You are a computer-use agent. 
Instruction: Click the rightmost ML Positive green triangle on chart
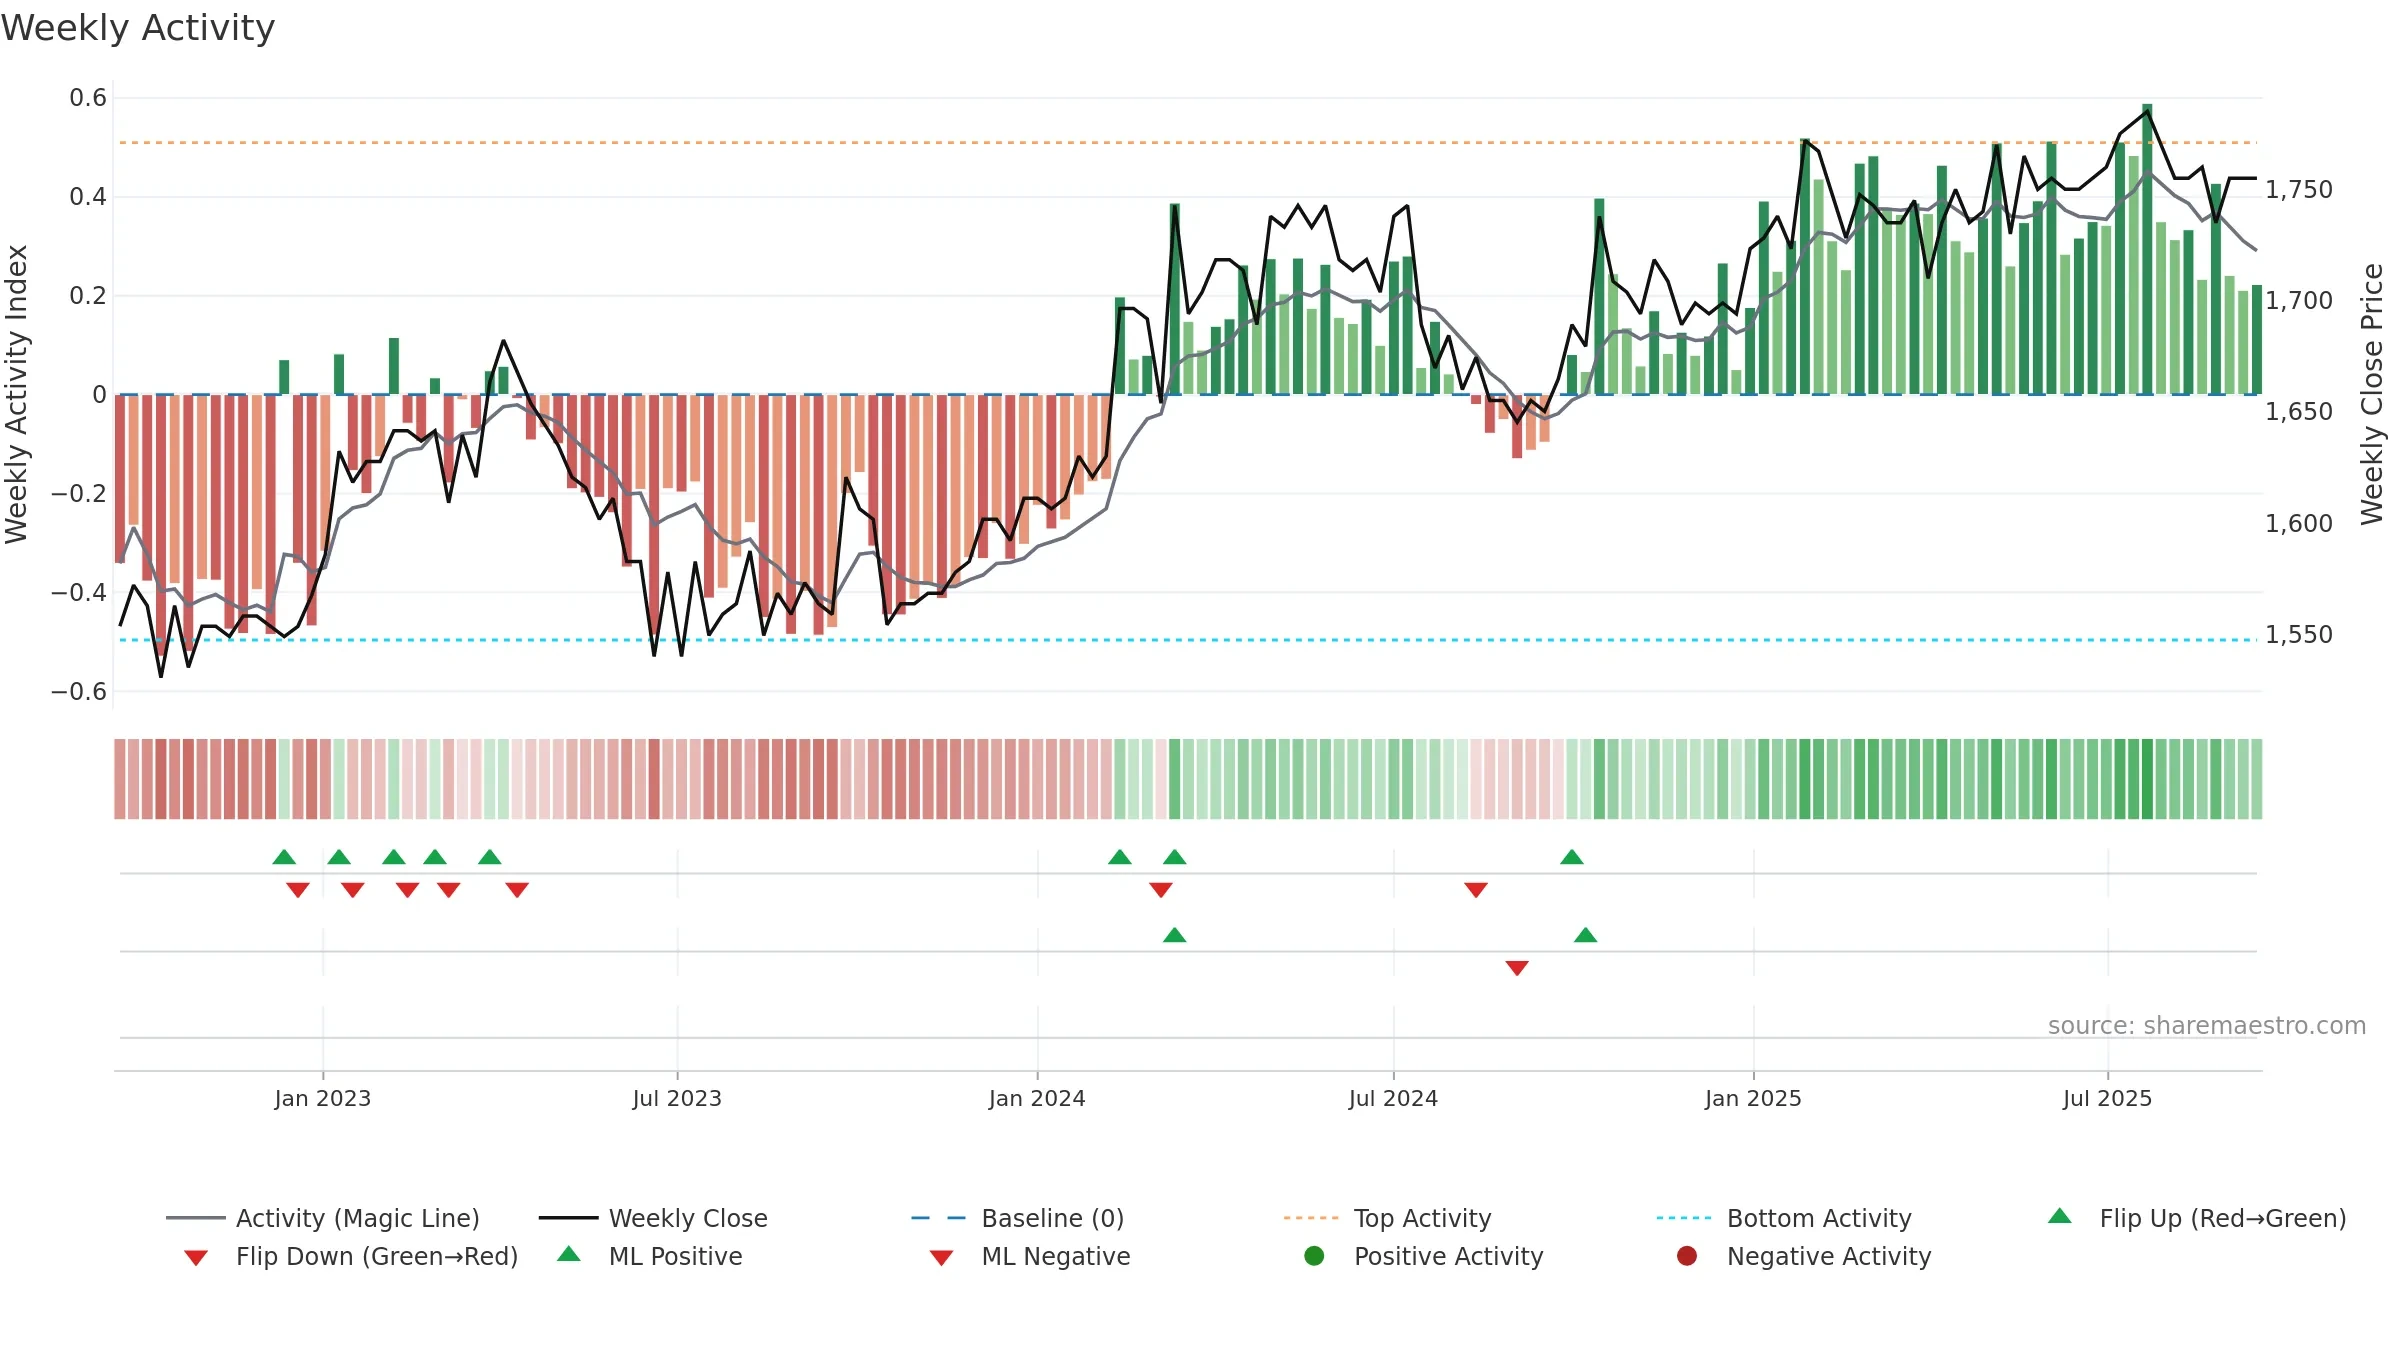(x=1586, y=935)
